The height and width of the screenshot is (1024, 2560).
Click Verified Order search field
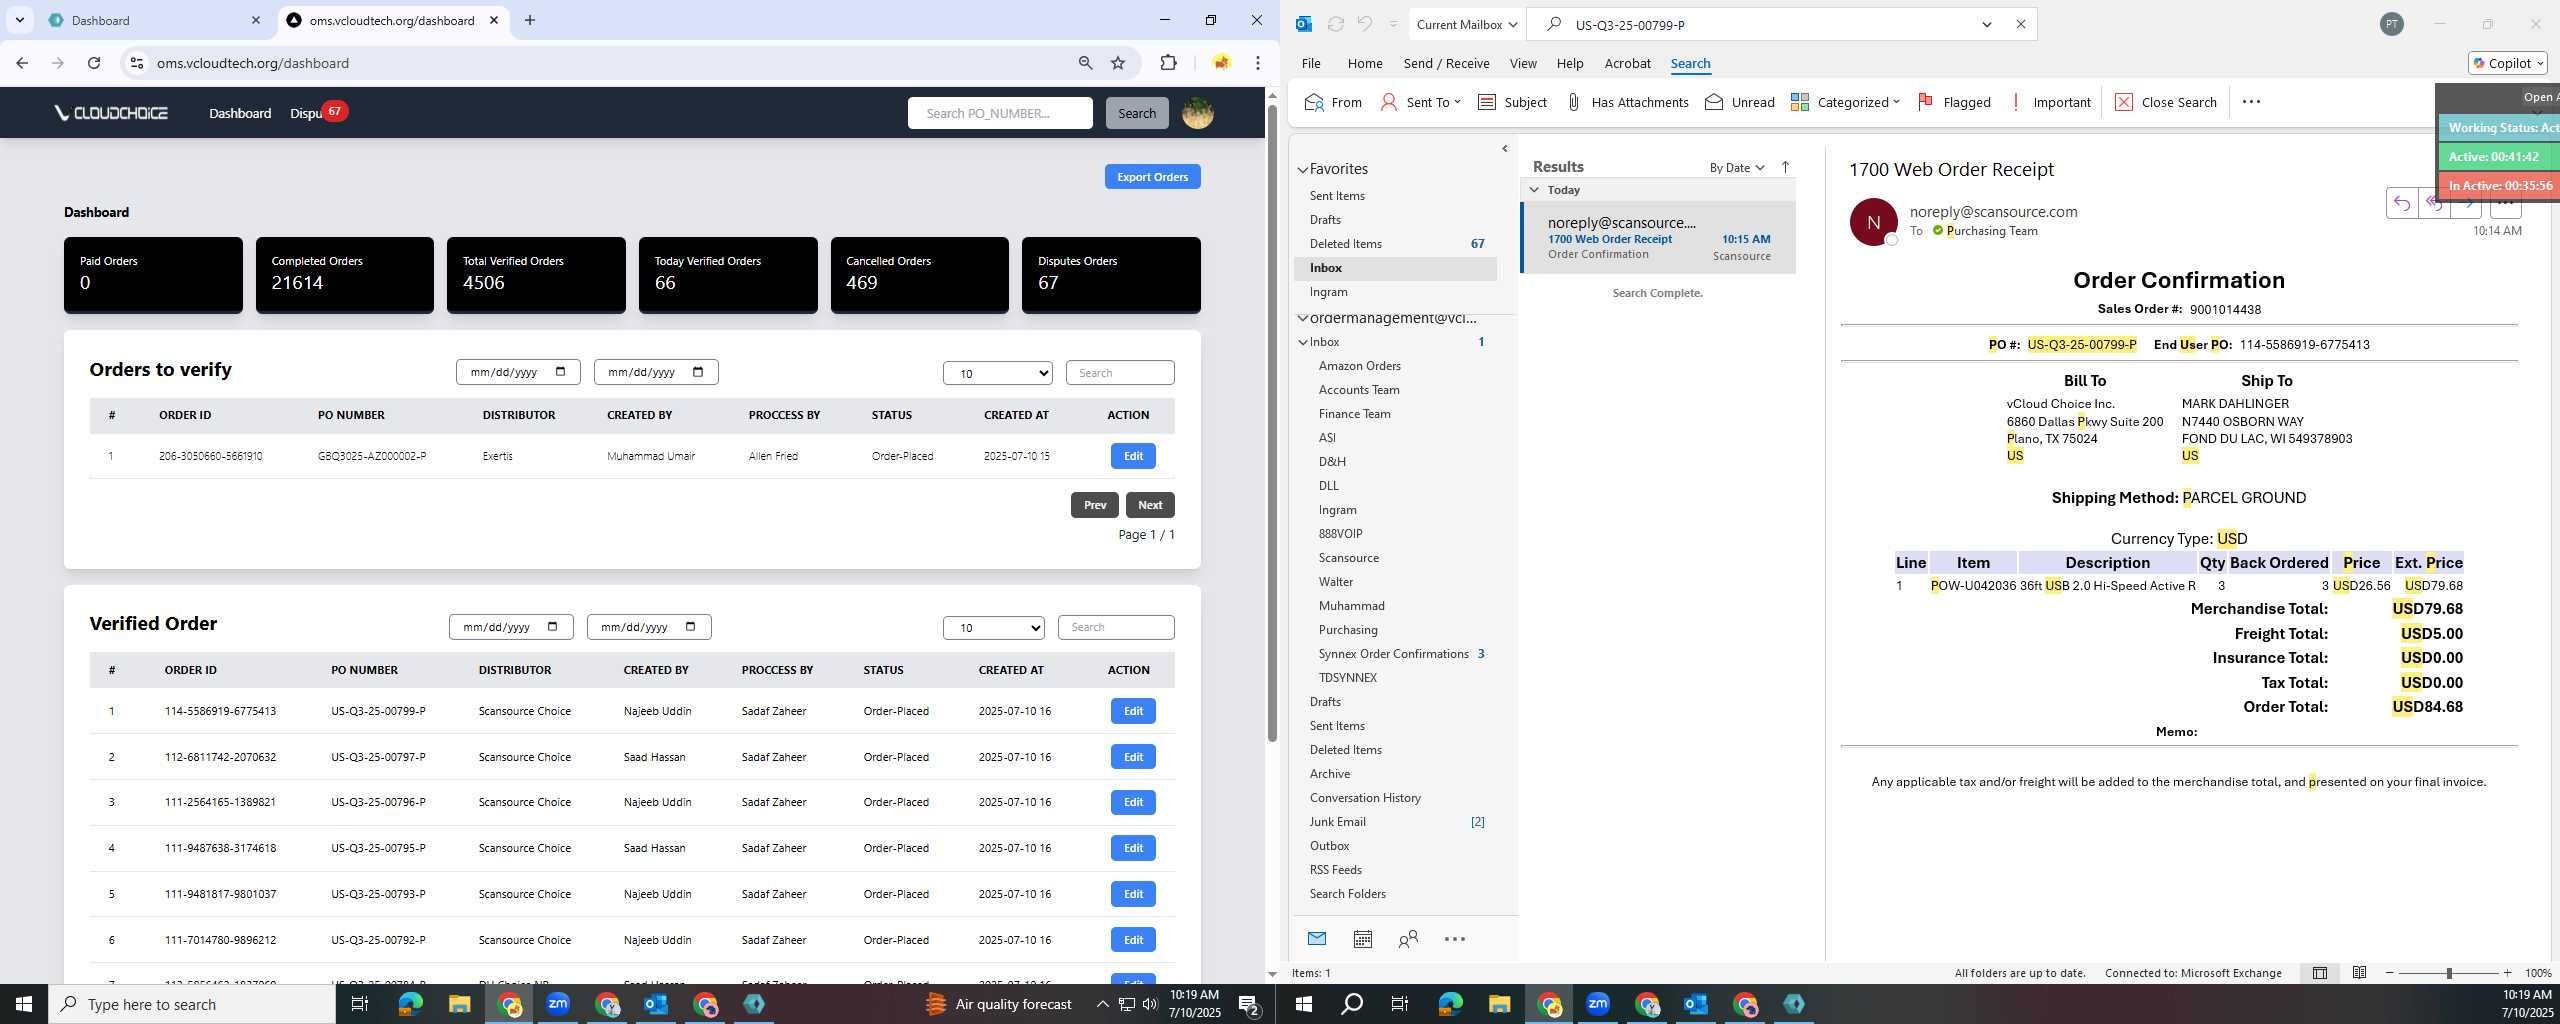click(1116, 627)
